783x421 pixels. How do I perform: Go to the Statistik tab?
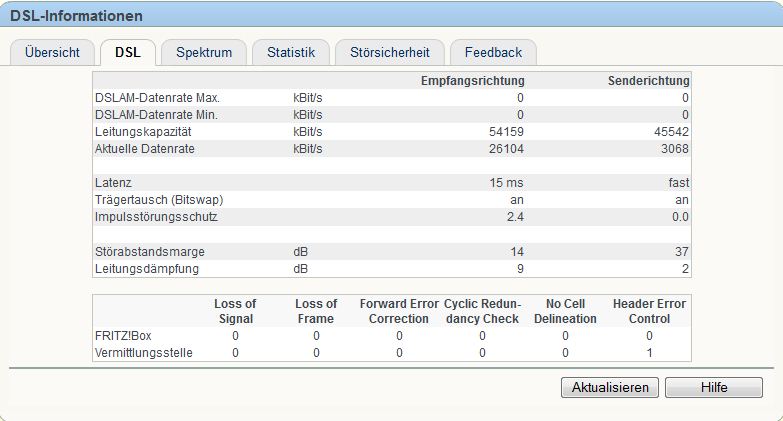(290, 52)
